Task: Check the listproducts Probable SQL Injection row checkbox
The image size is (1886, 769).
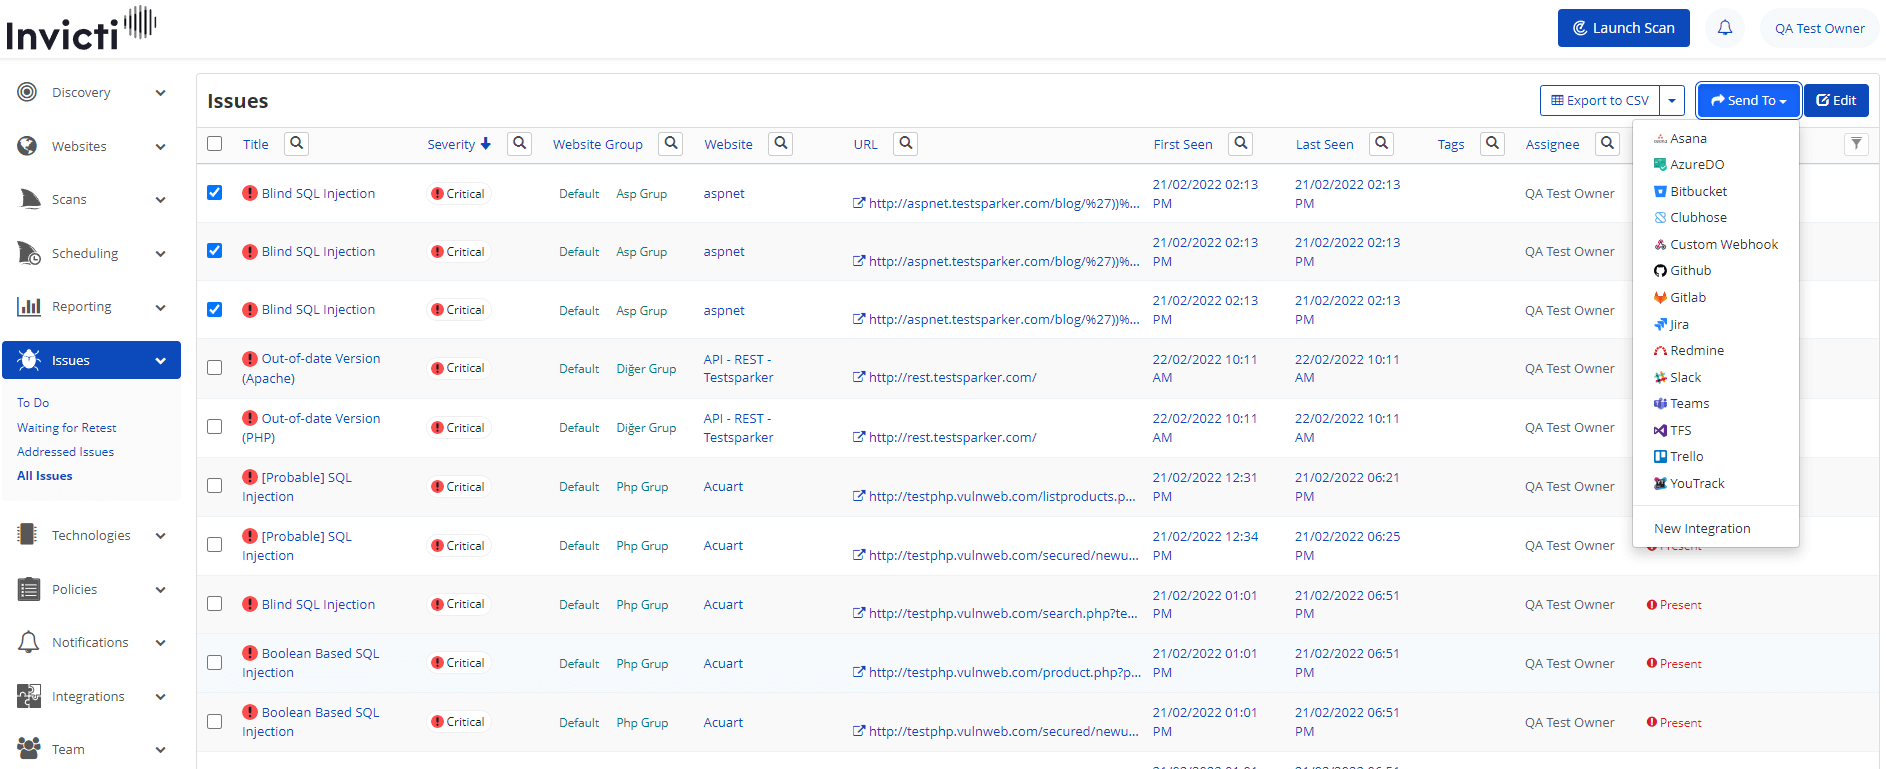Action: coord(214,485)
